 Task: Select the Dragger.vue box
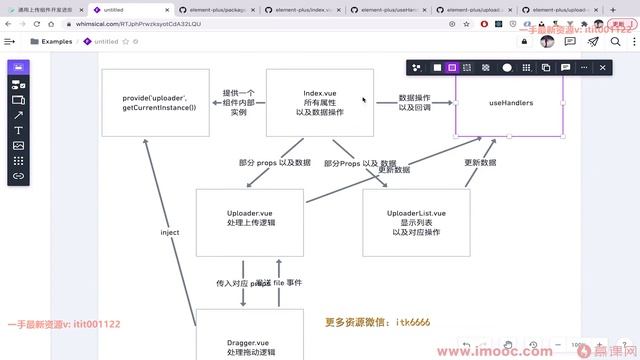point(250,335)
